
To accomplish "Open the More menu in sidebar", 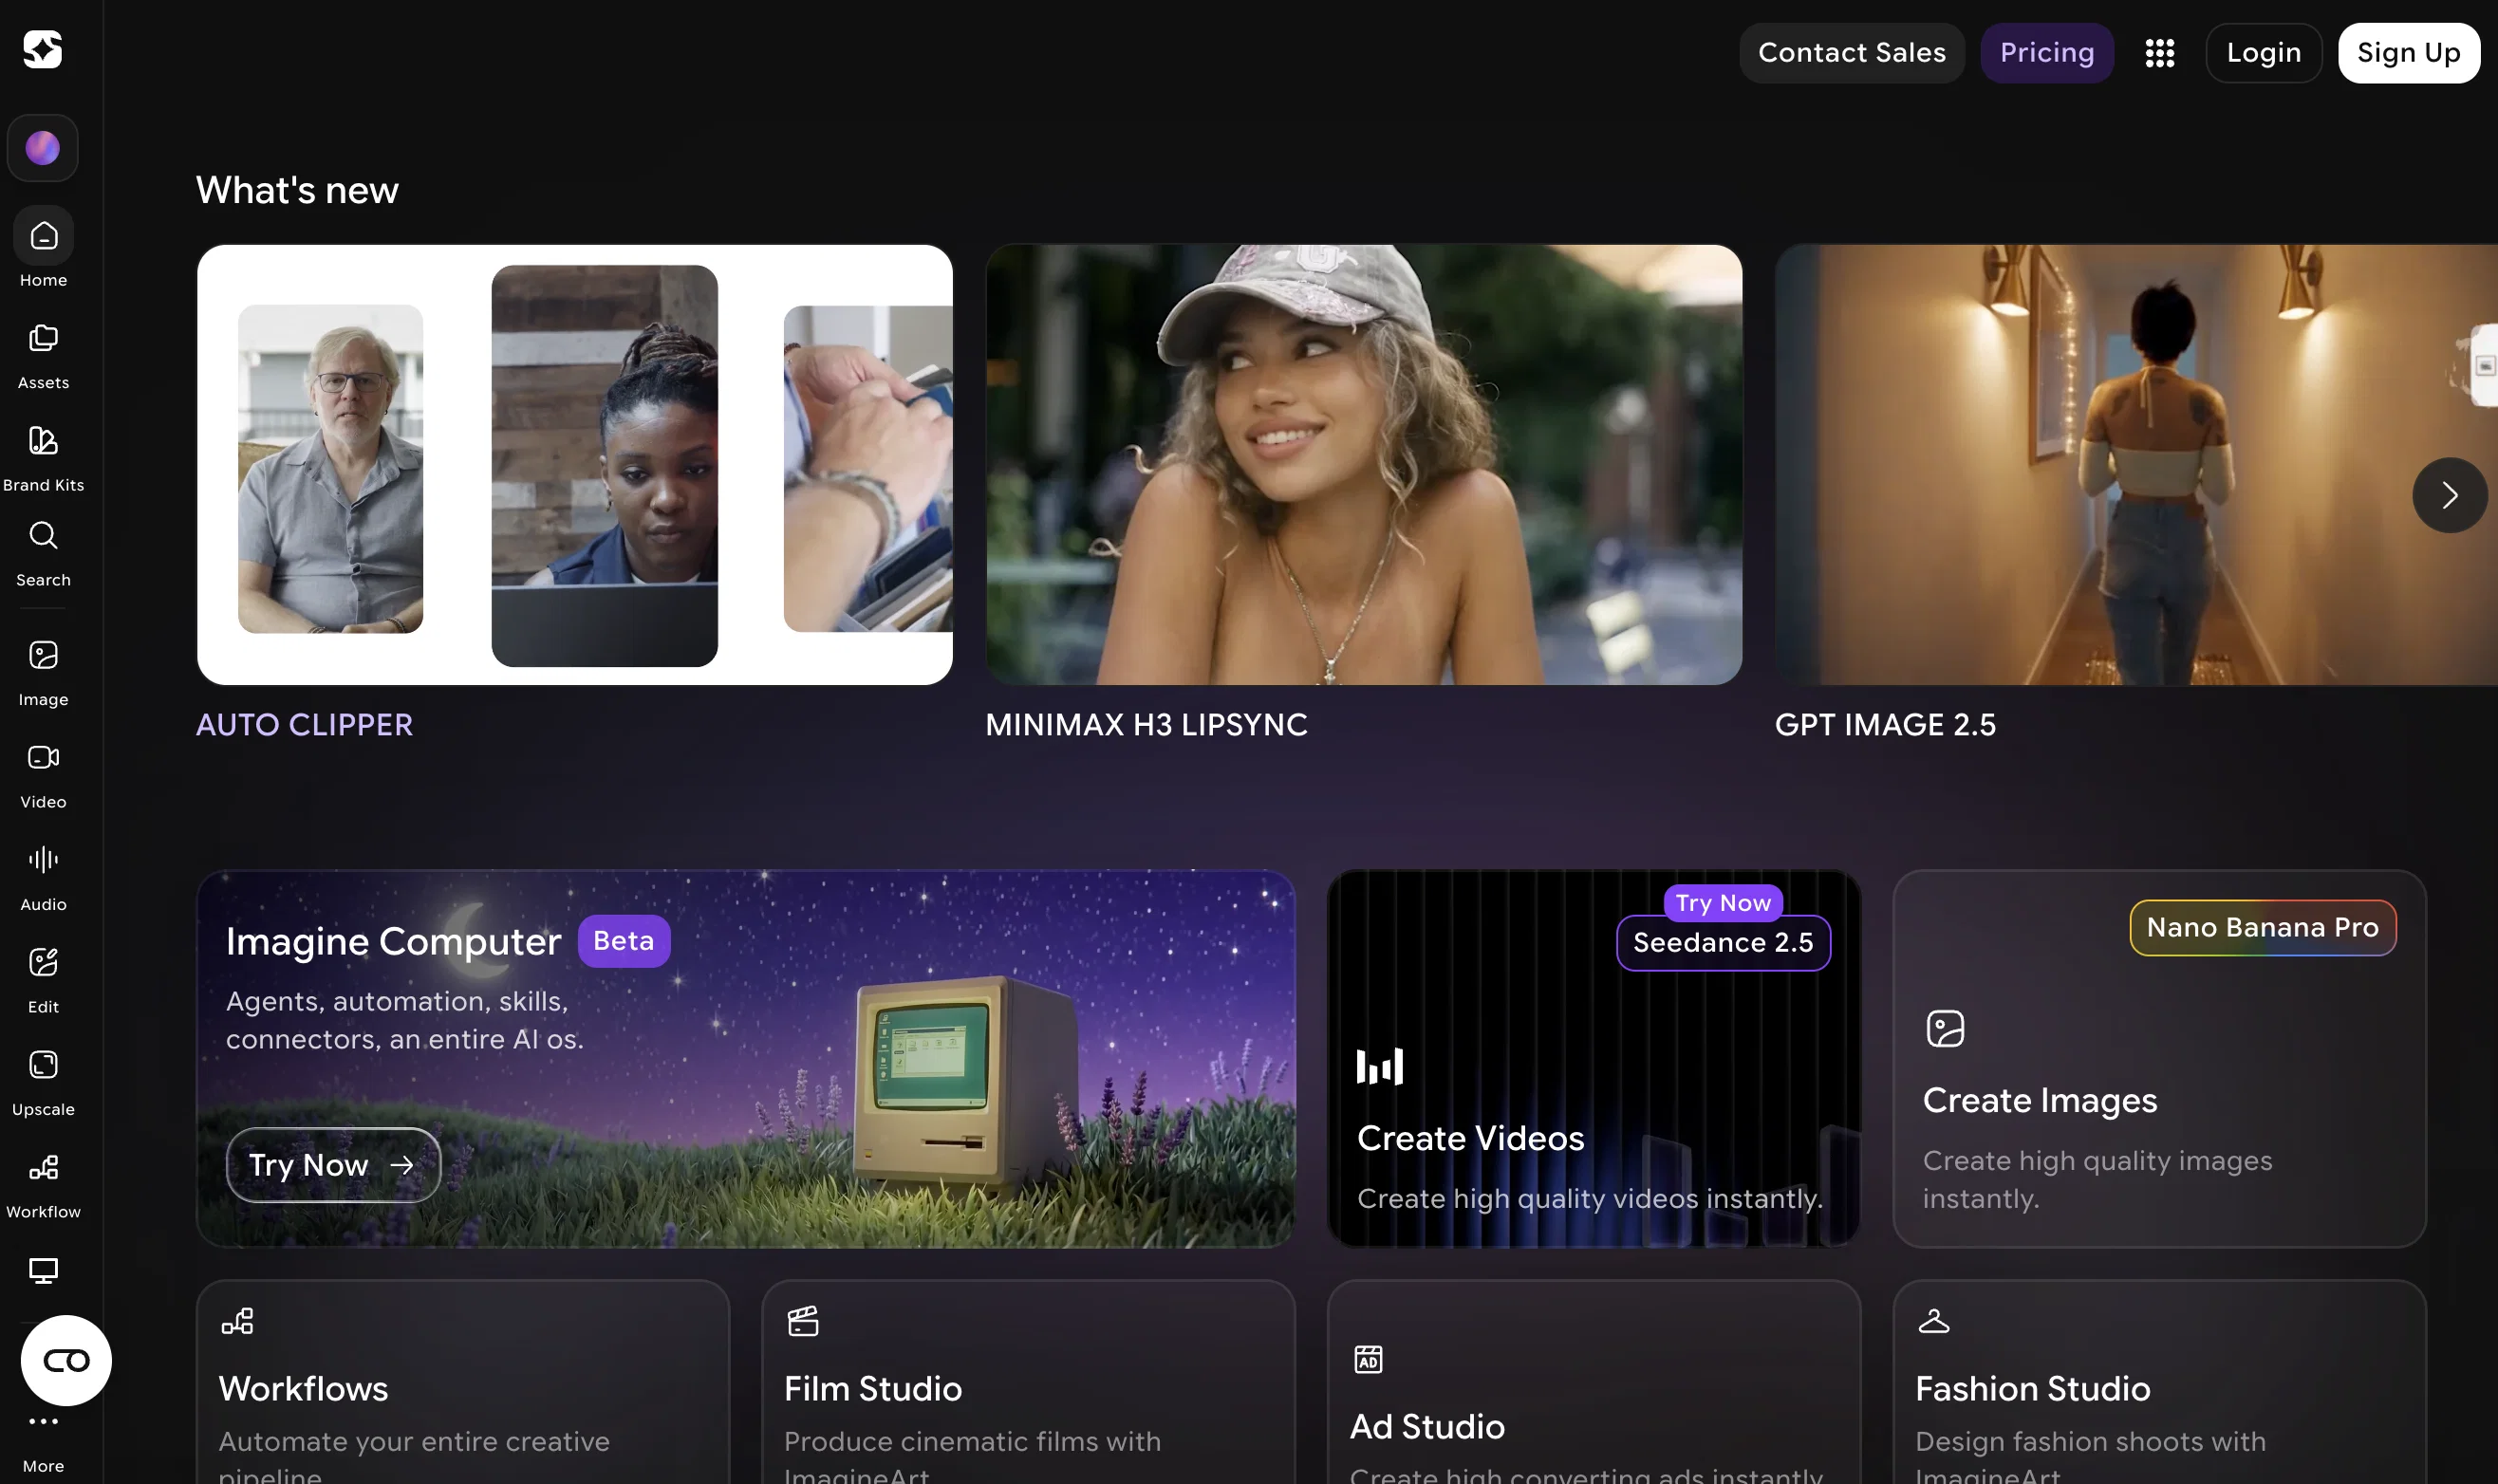I will pyautogui.click(x=43, y=1443).
